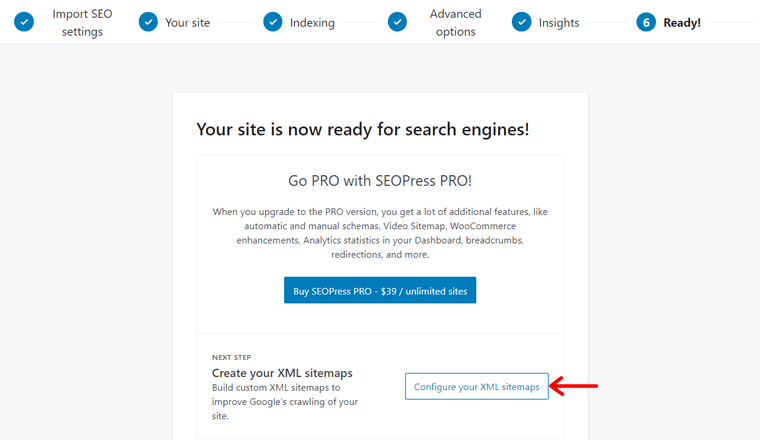Buy SEOPress PRO for $39 button
The image size is (760, 440).
380,290
